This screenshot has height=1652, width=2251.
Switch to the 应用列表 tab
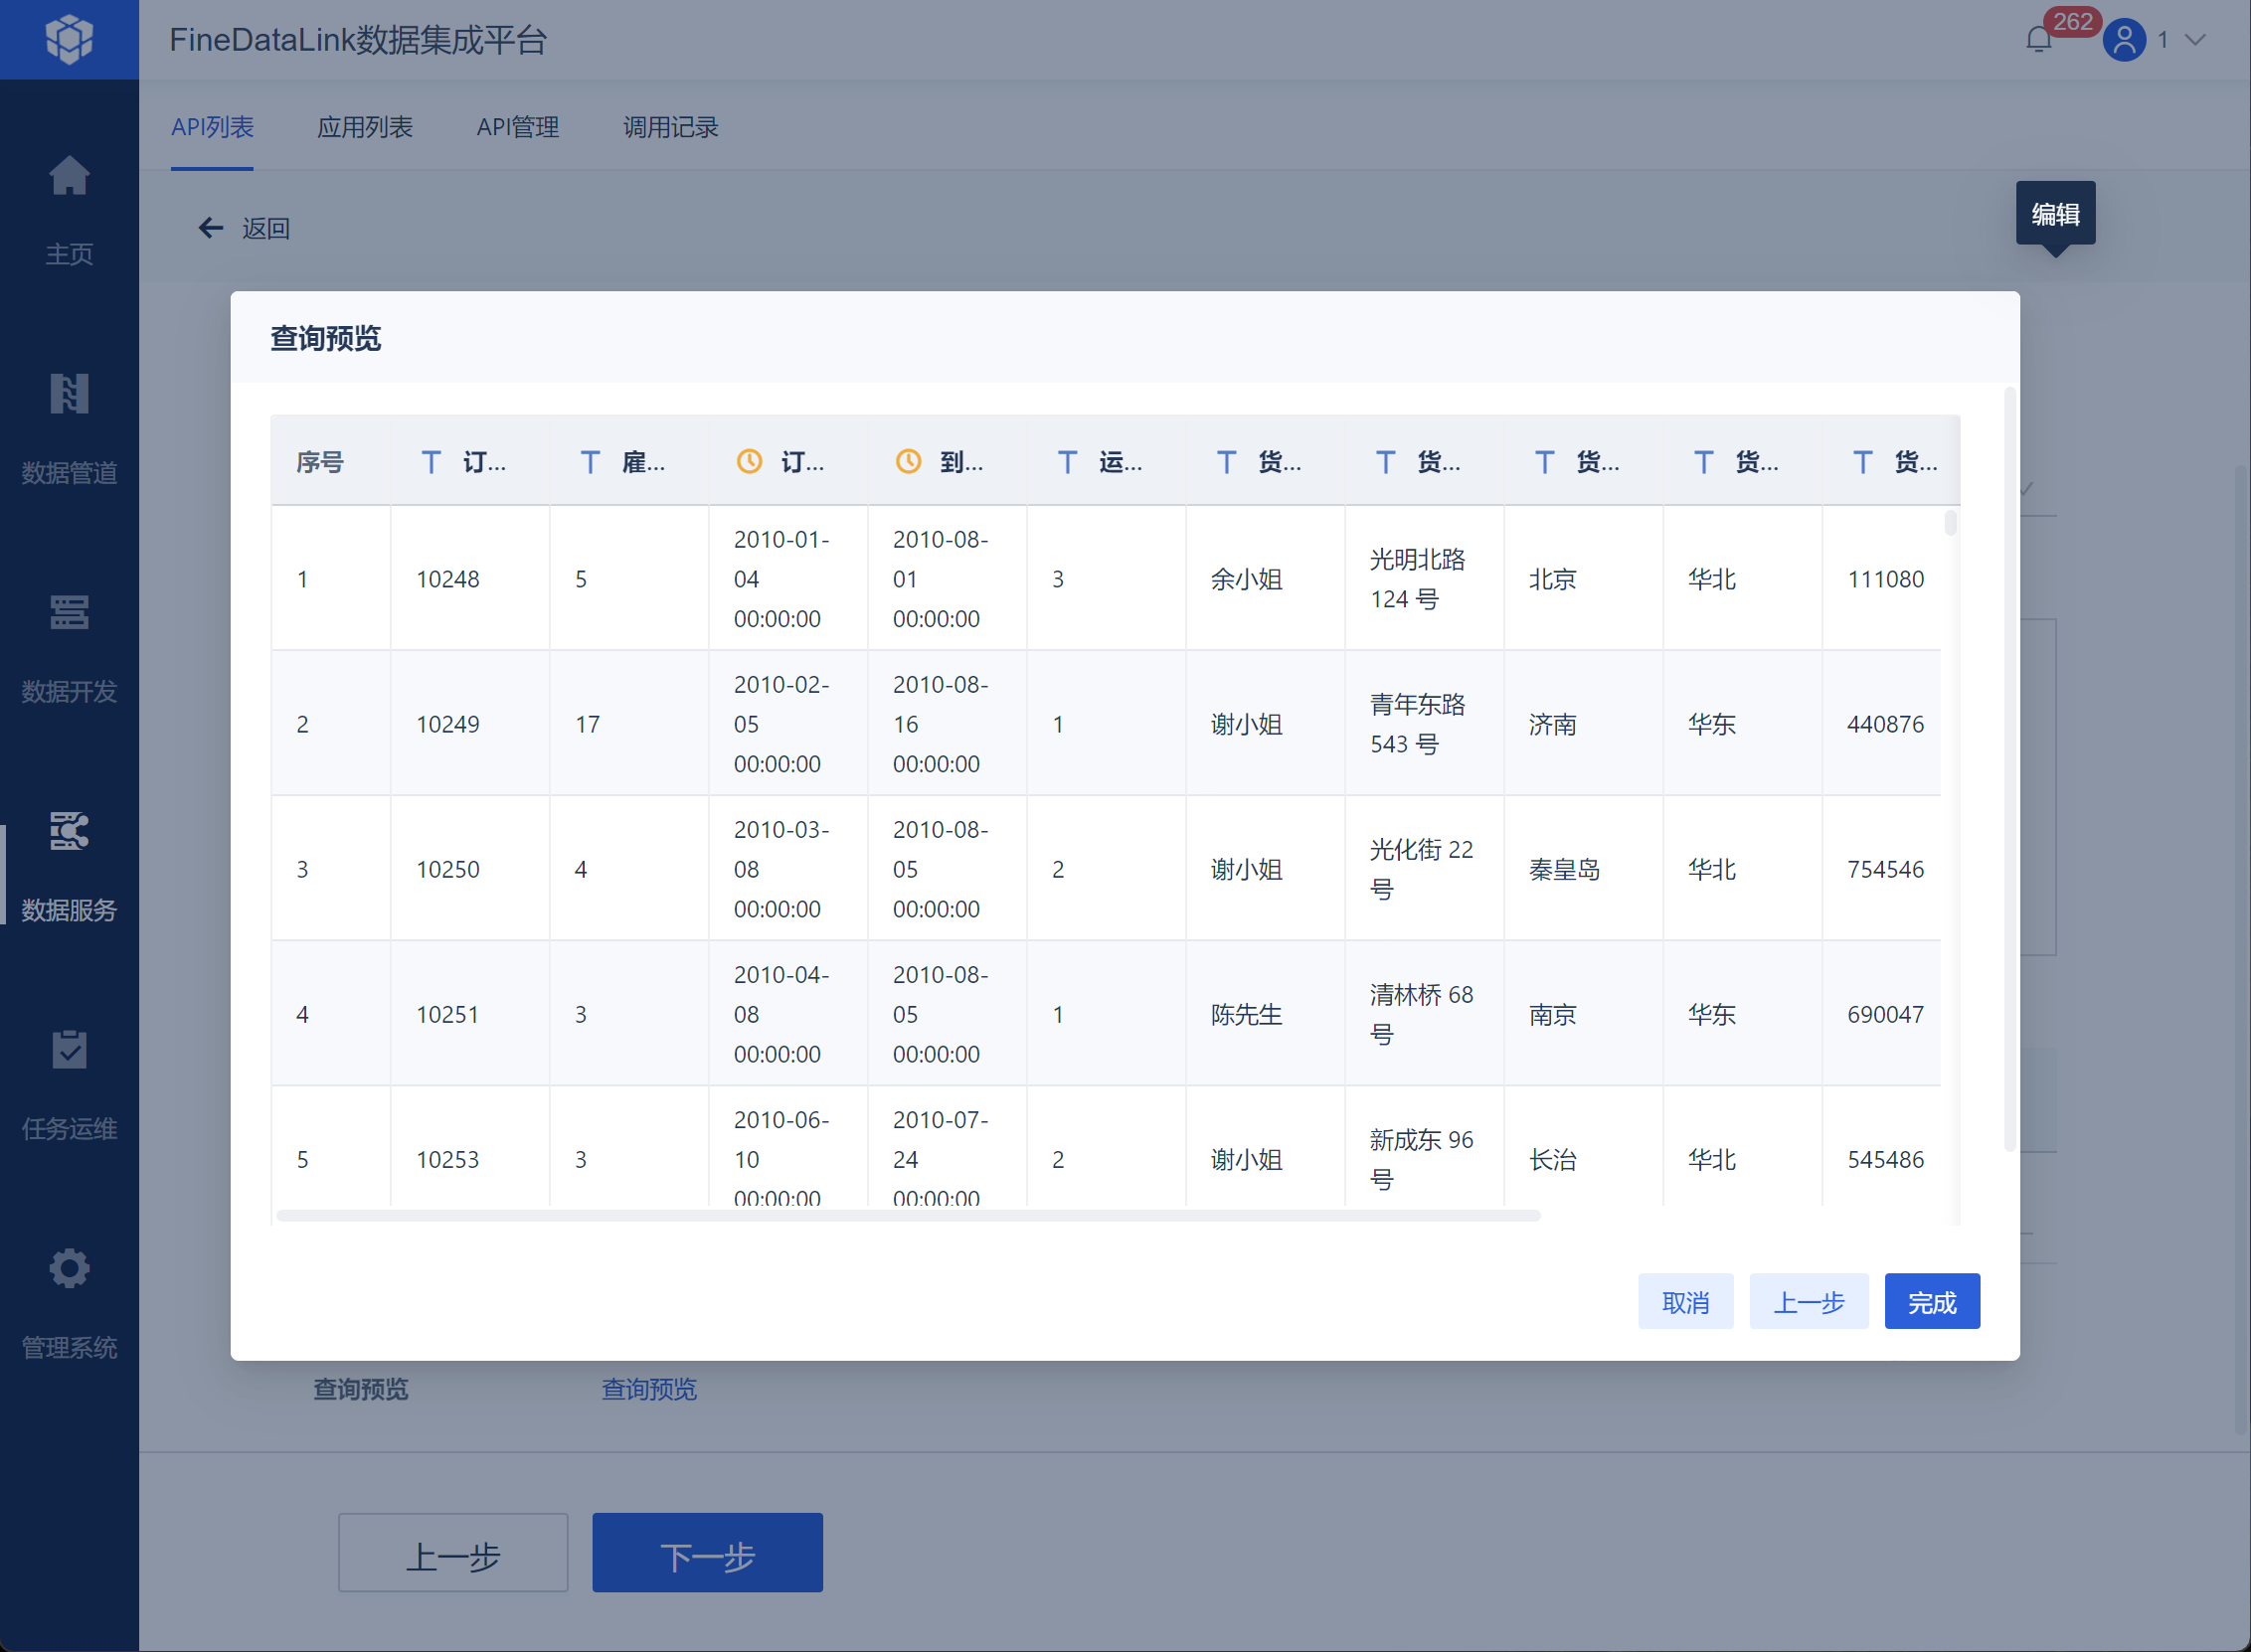coord(364,127)
